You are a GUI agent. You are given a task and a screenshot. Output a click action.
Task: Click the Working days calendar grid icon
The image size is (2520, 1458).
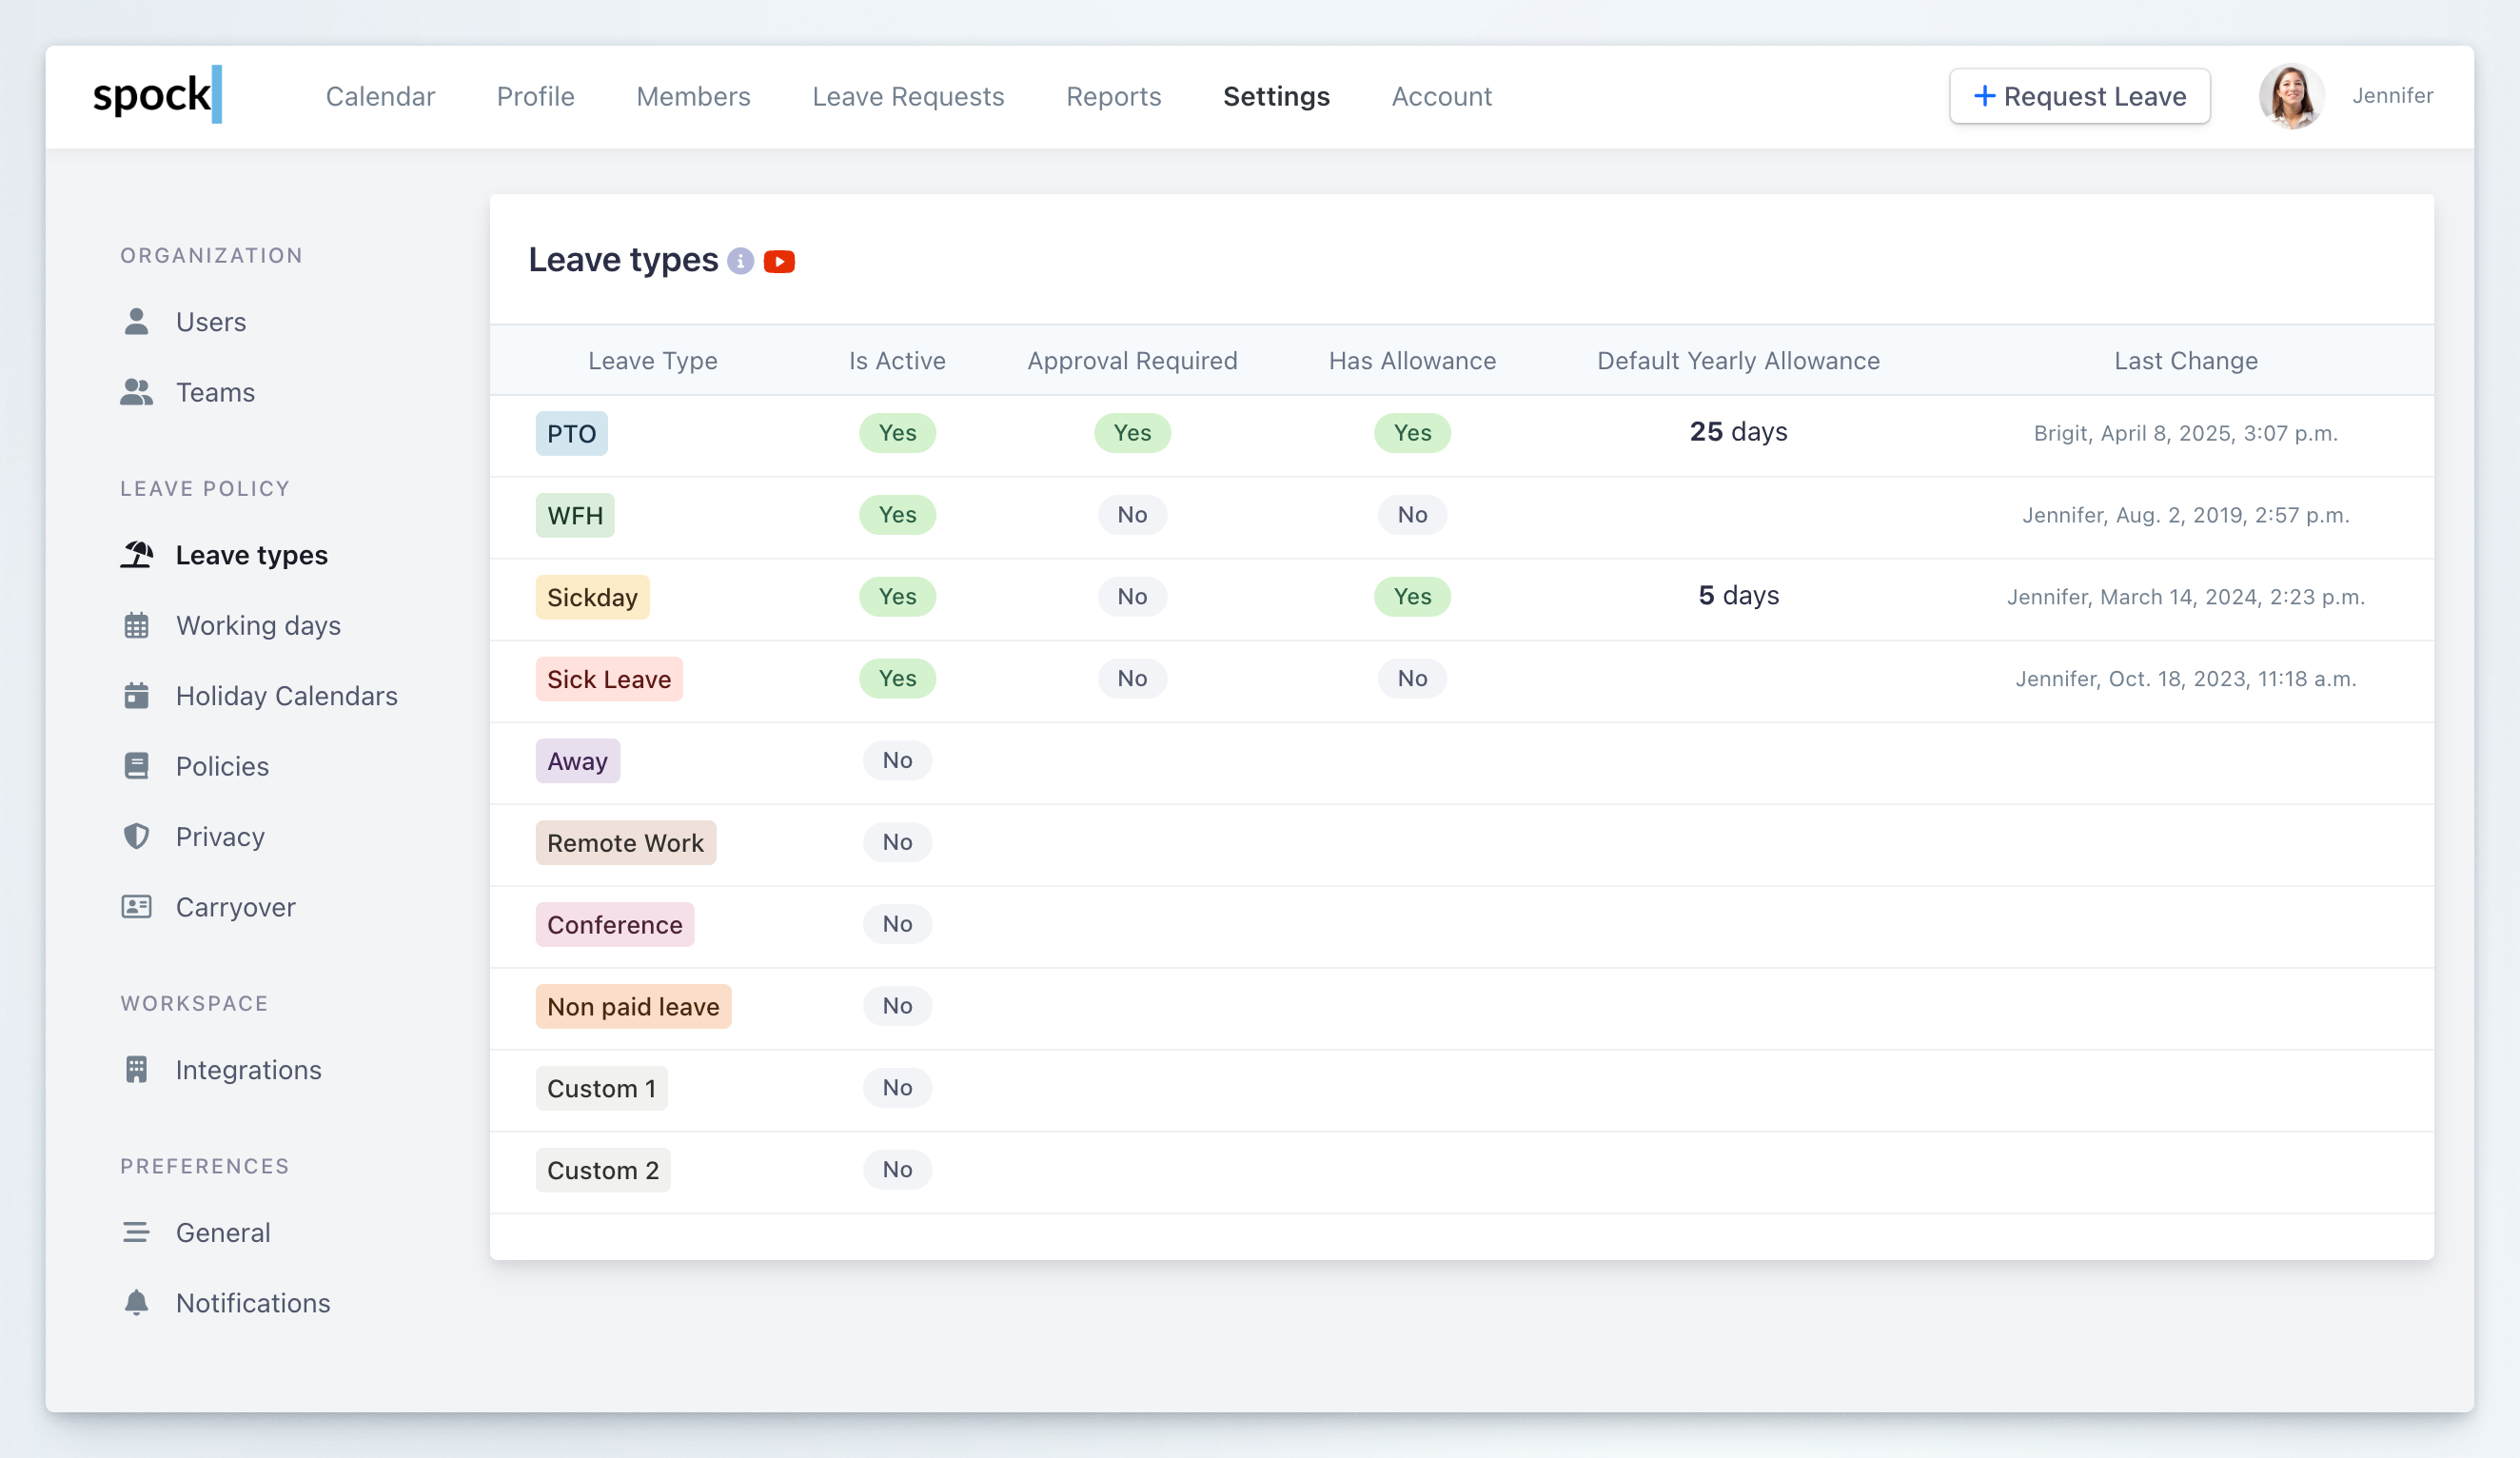[x=136, y=626]
